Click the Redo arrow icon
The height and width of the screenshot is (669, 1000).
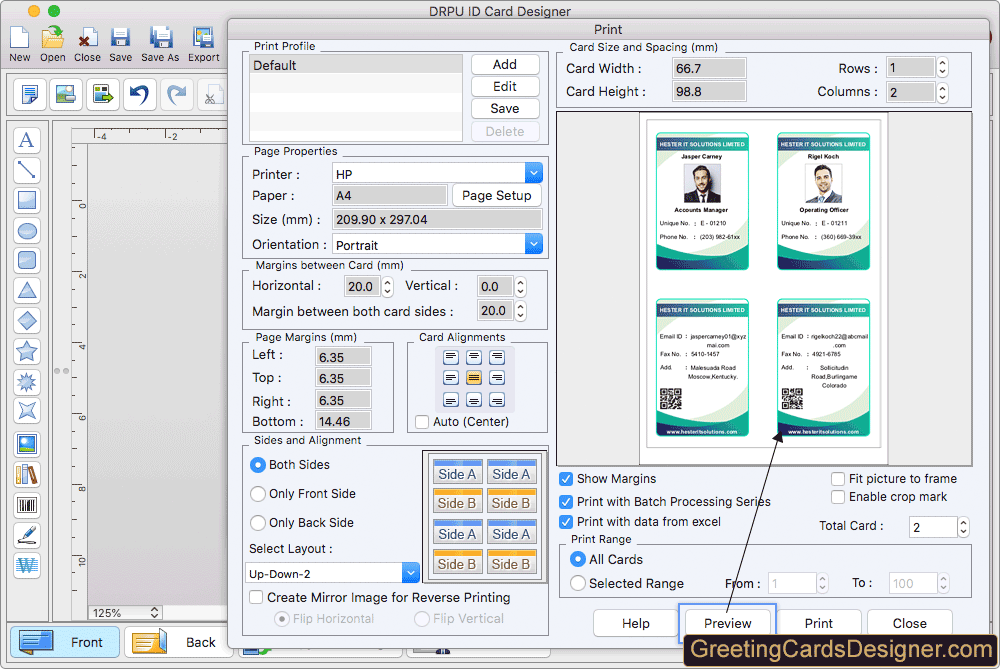coord(176,95)
